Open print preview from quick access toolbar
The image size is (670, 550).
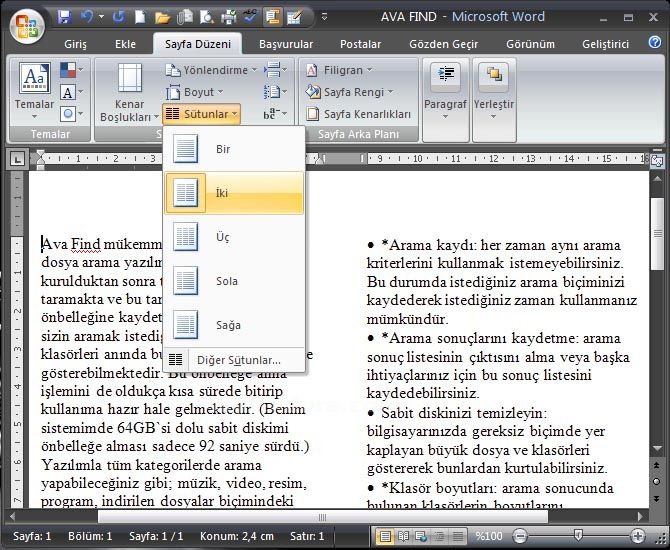[x=207, y=17]
